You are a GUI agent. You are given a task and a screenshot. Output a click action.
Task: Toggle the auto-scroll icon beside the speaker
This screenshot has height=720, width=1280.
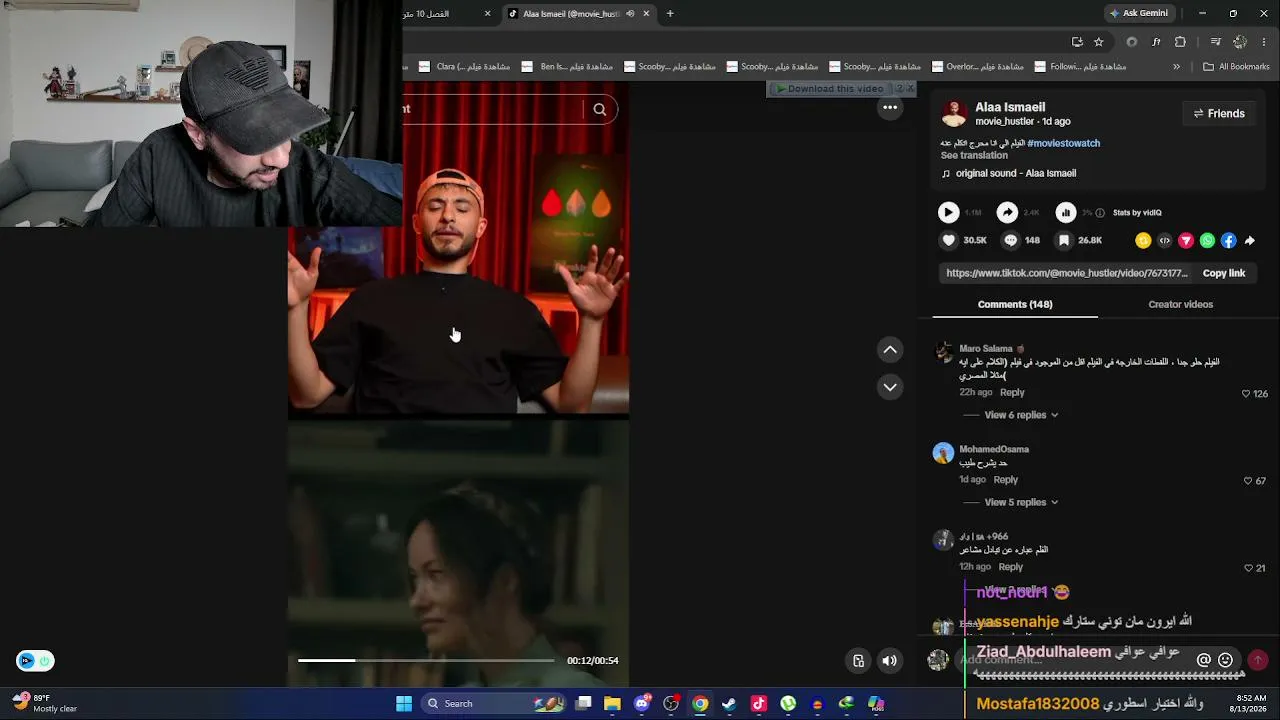point(858,660)
